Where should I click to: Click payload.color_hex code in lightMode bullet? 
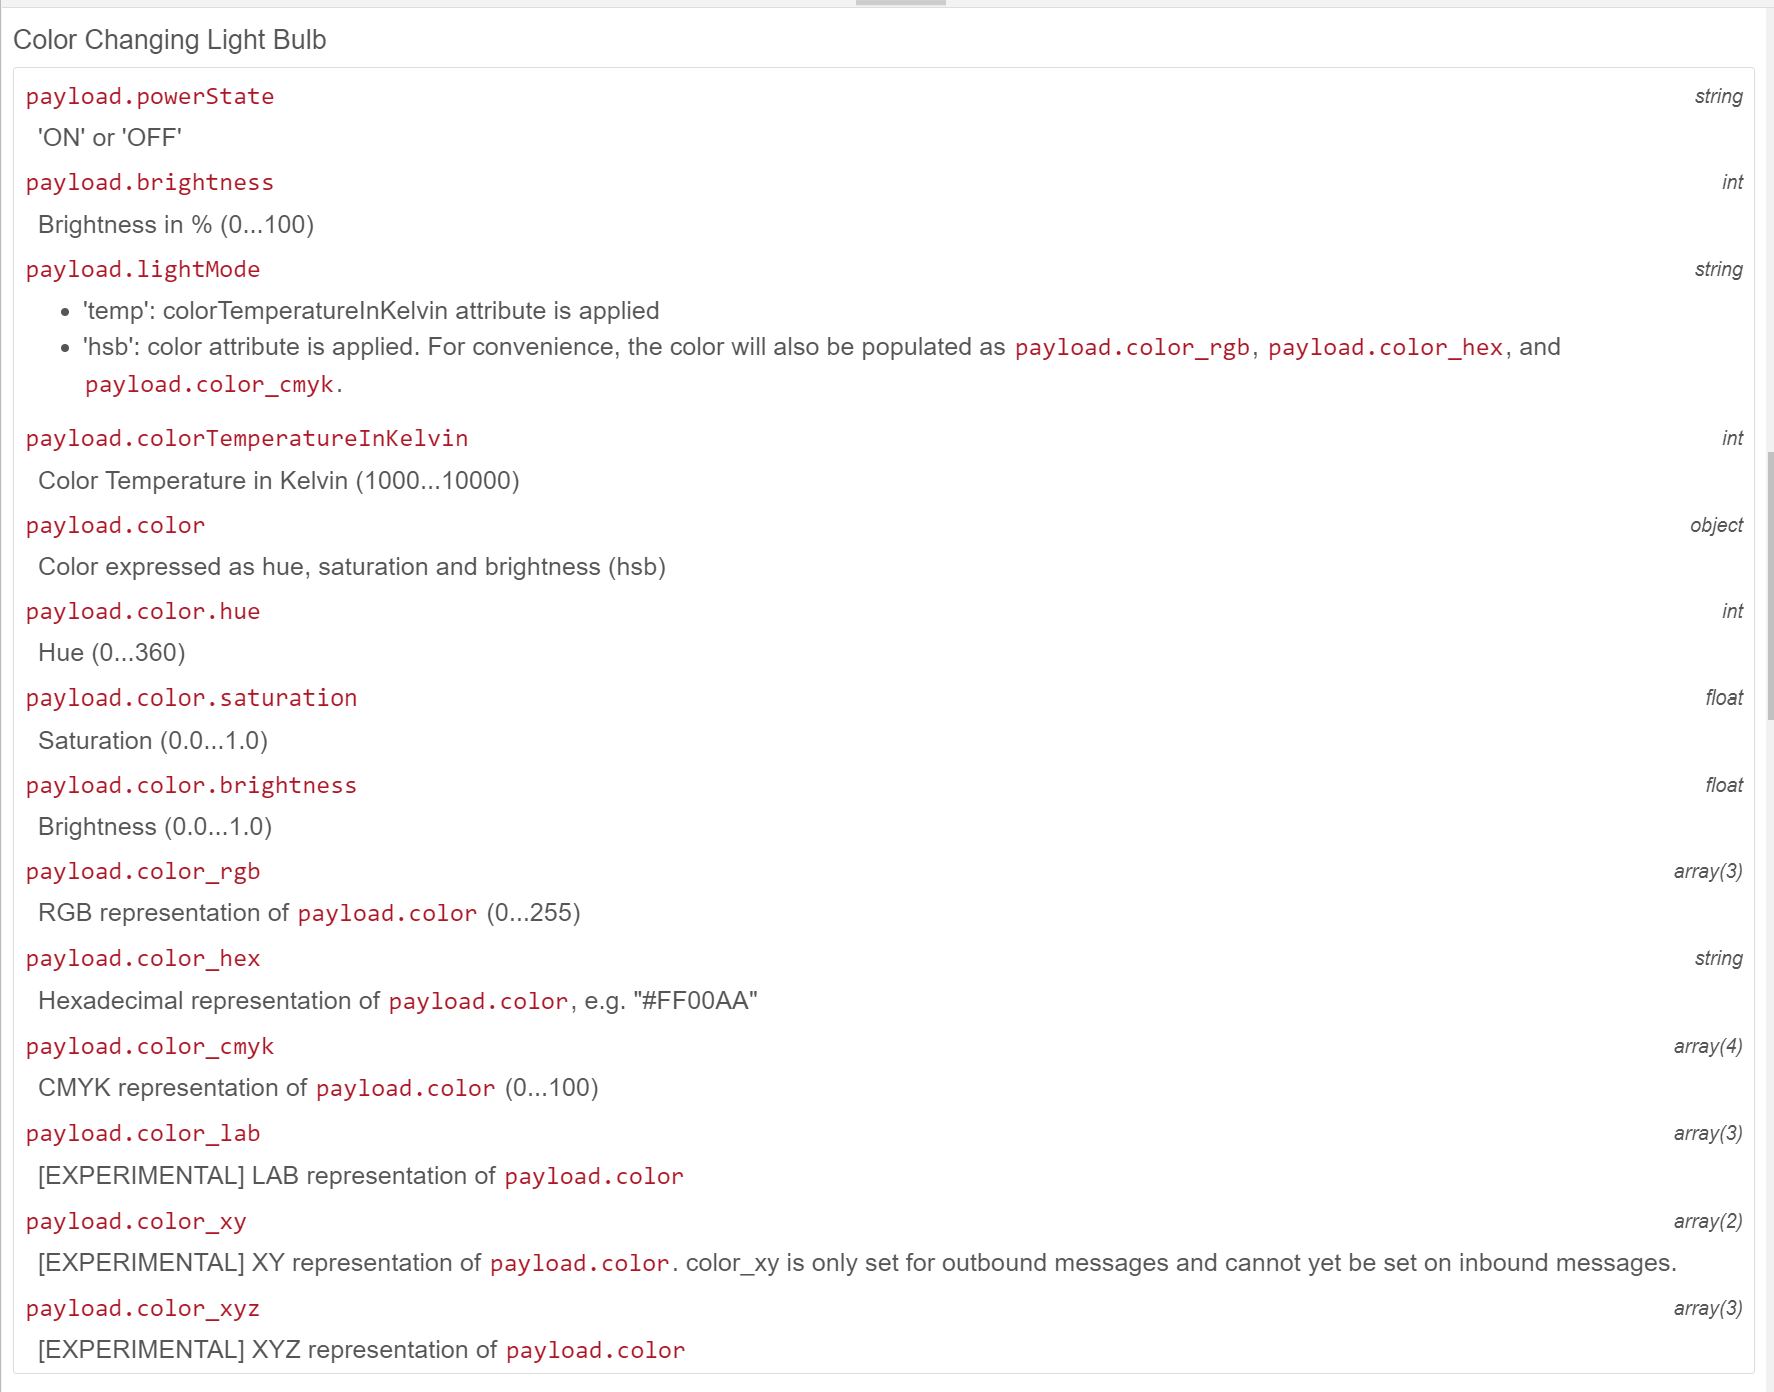(1385, 348)
